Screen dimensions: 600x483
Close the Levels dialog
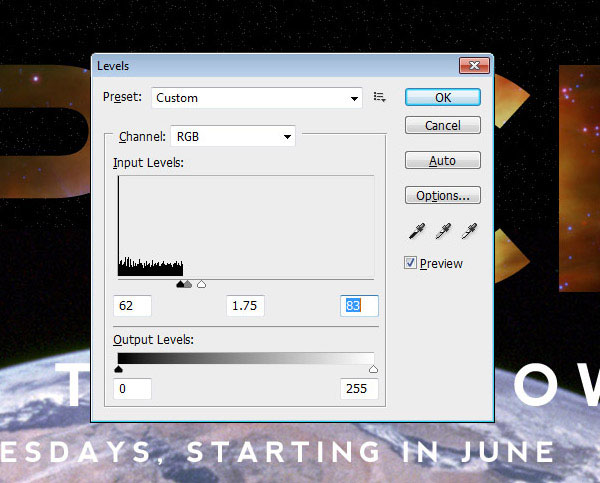(474, 65)
